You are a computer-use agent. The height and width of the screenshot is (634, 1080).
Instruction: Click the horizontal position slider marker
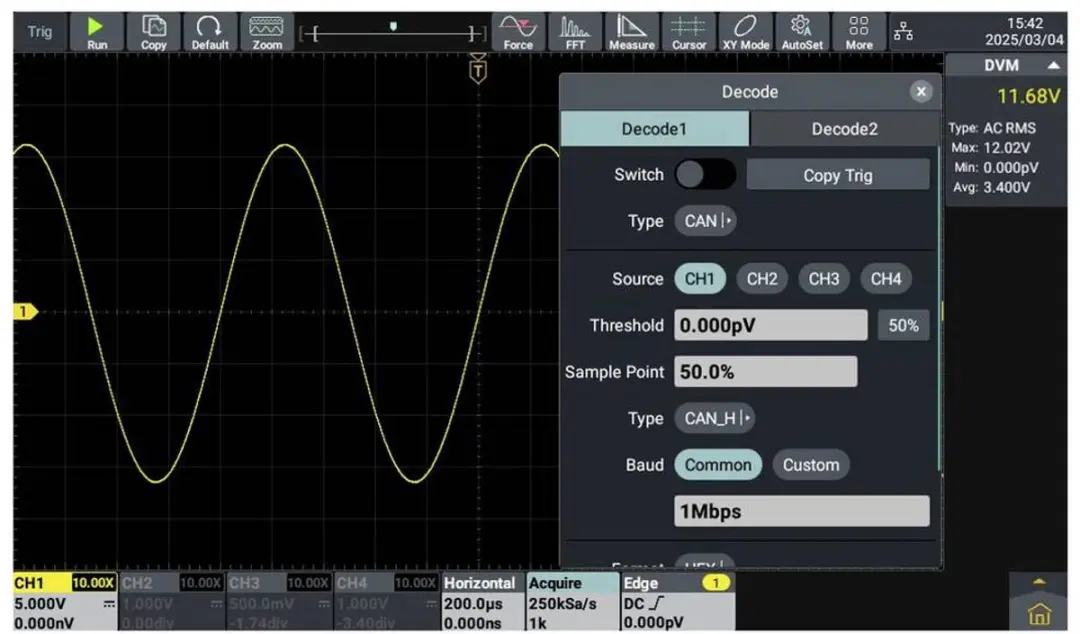pos(393,26)
